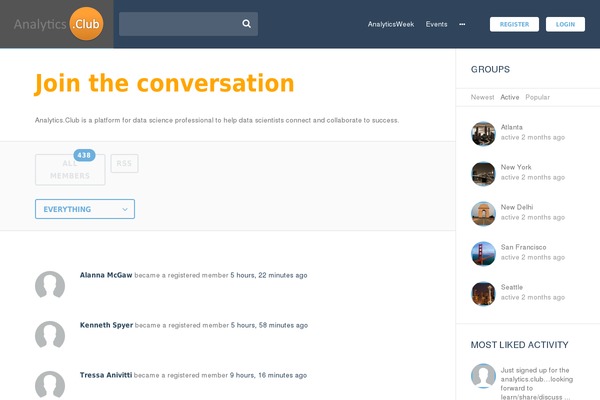
Task: Open the Atlanta group link
Action: 511,127
